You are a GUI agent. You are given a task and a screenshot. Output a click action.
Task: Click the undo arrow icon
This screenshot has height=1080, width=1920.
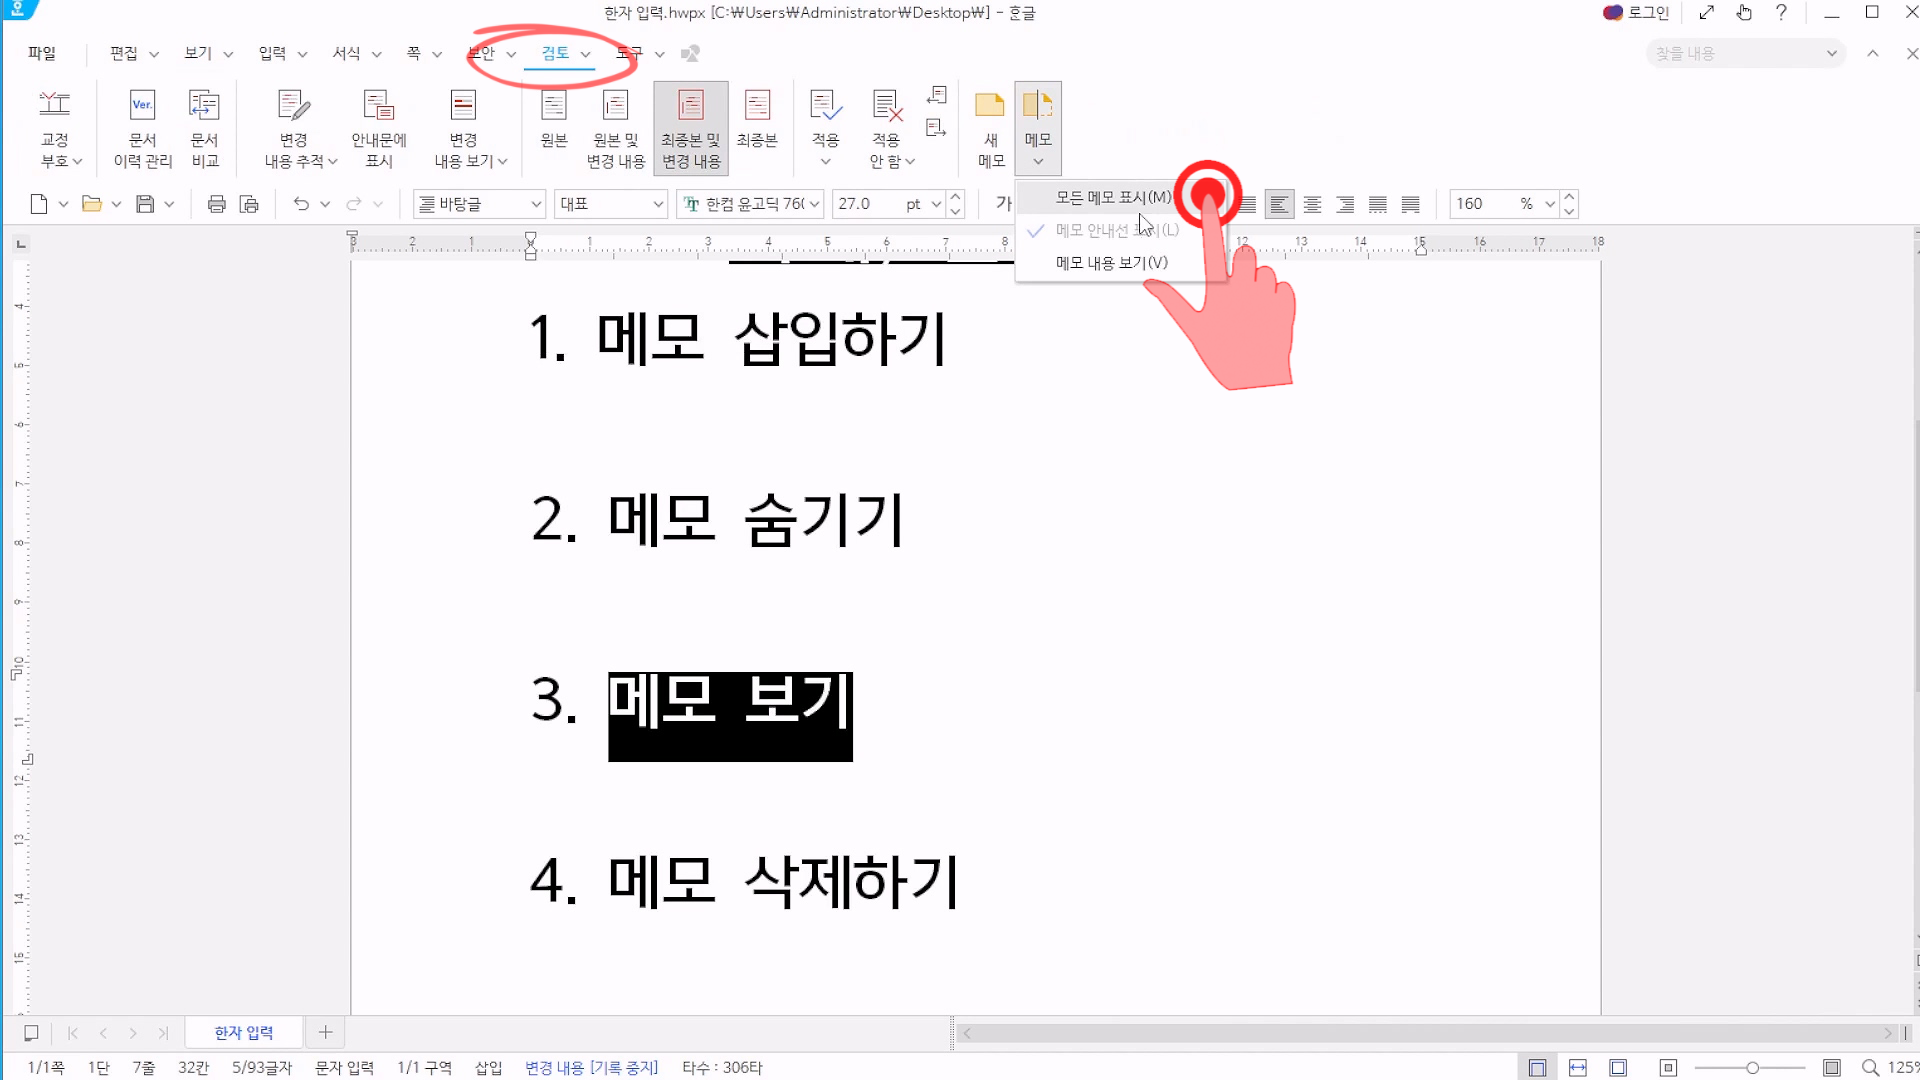(x=301, y=204)
